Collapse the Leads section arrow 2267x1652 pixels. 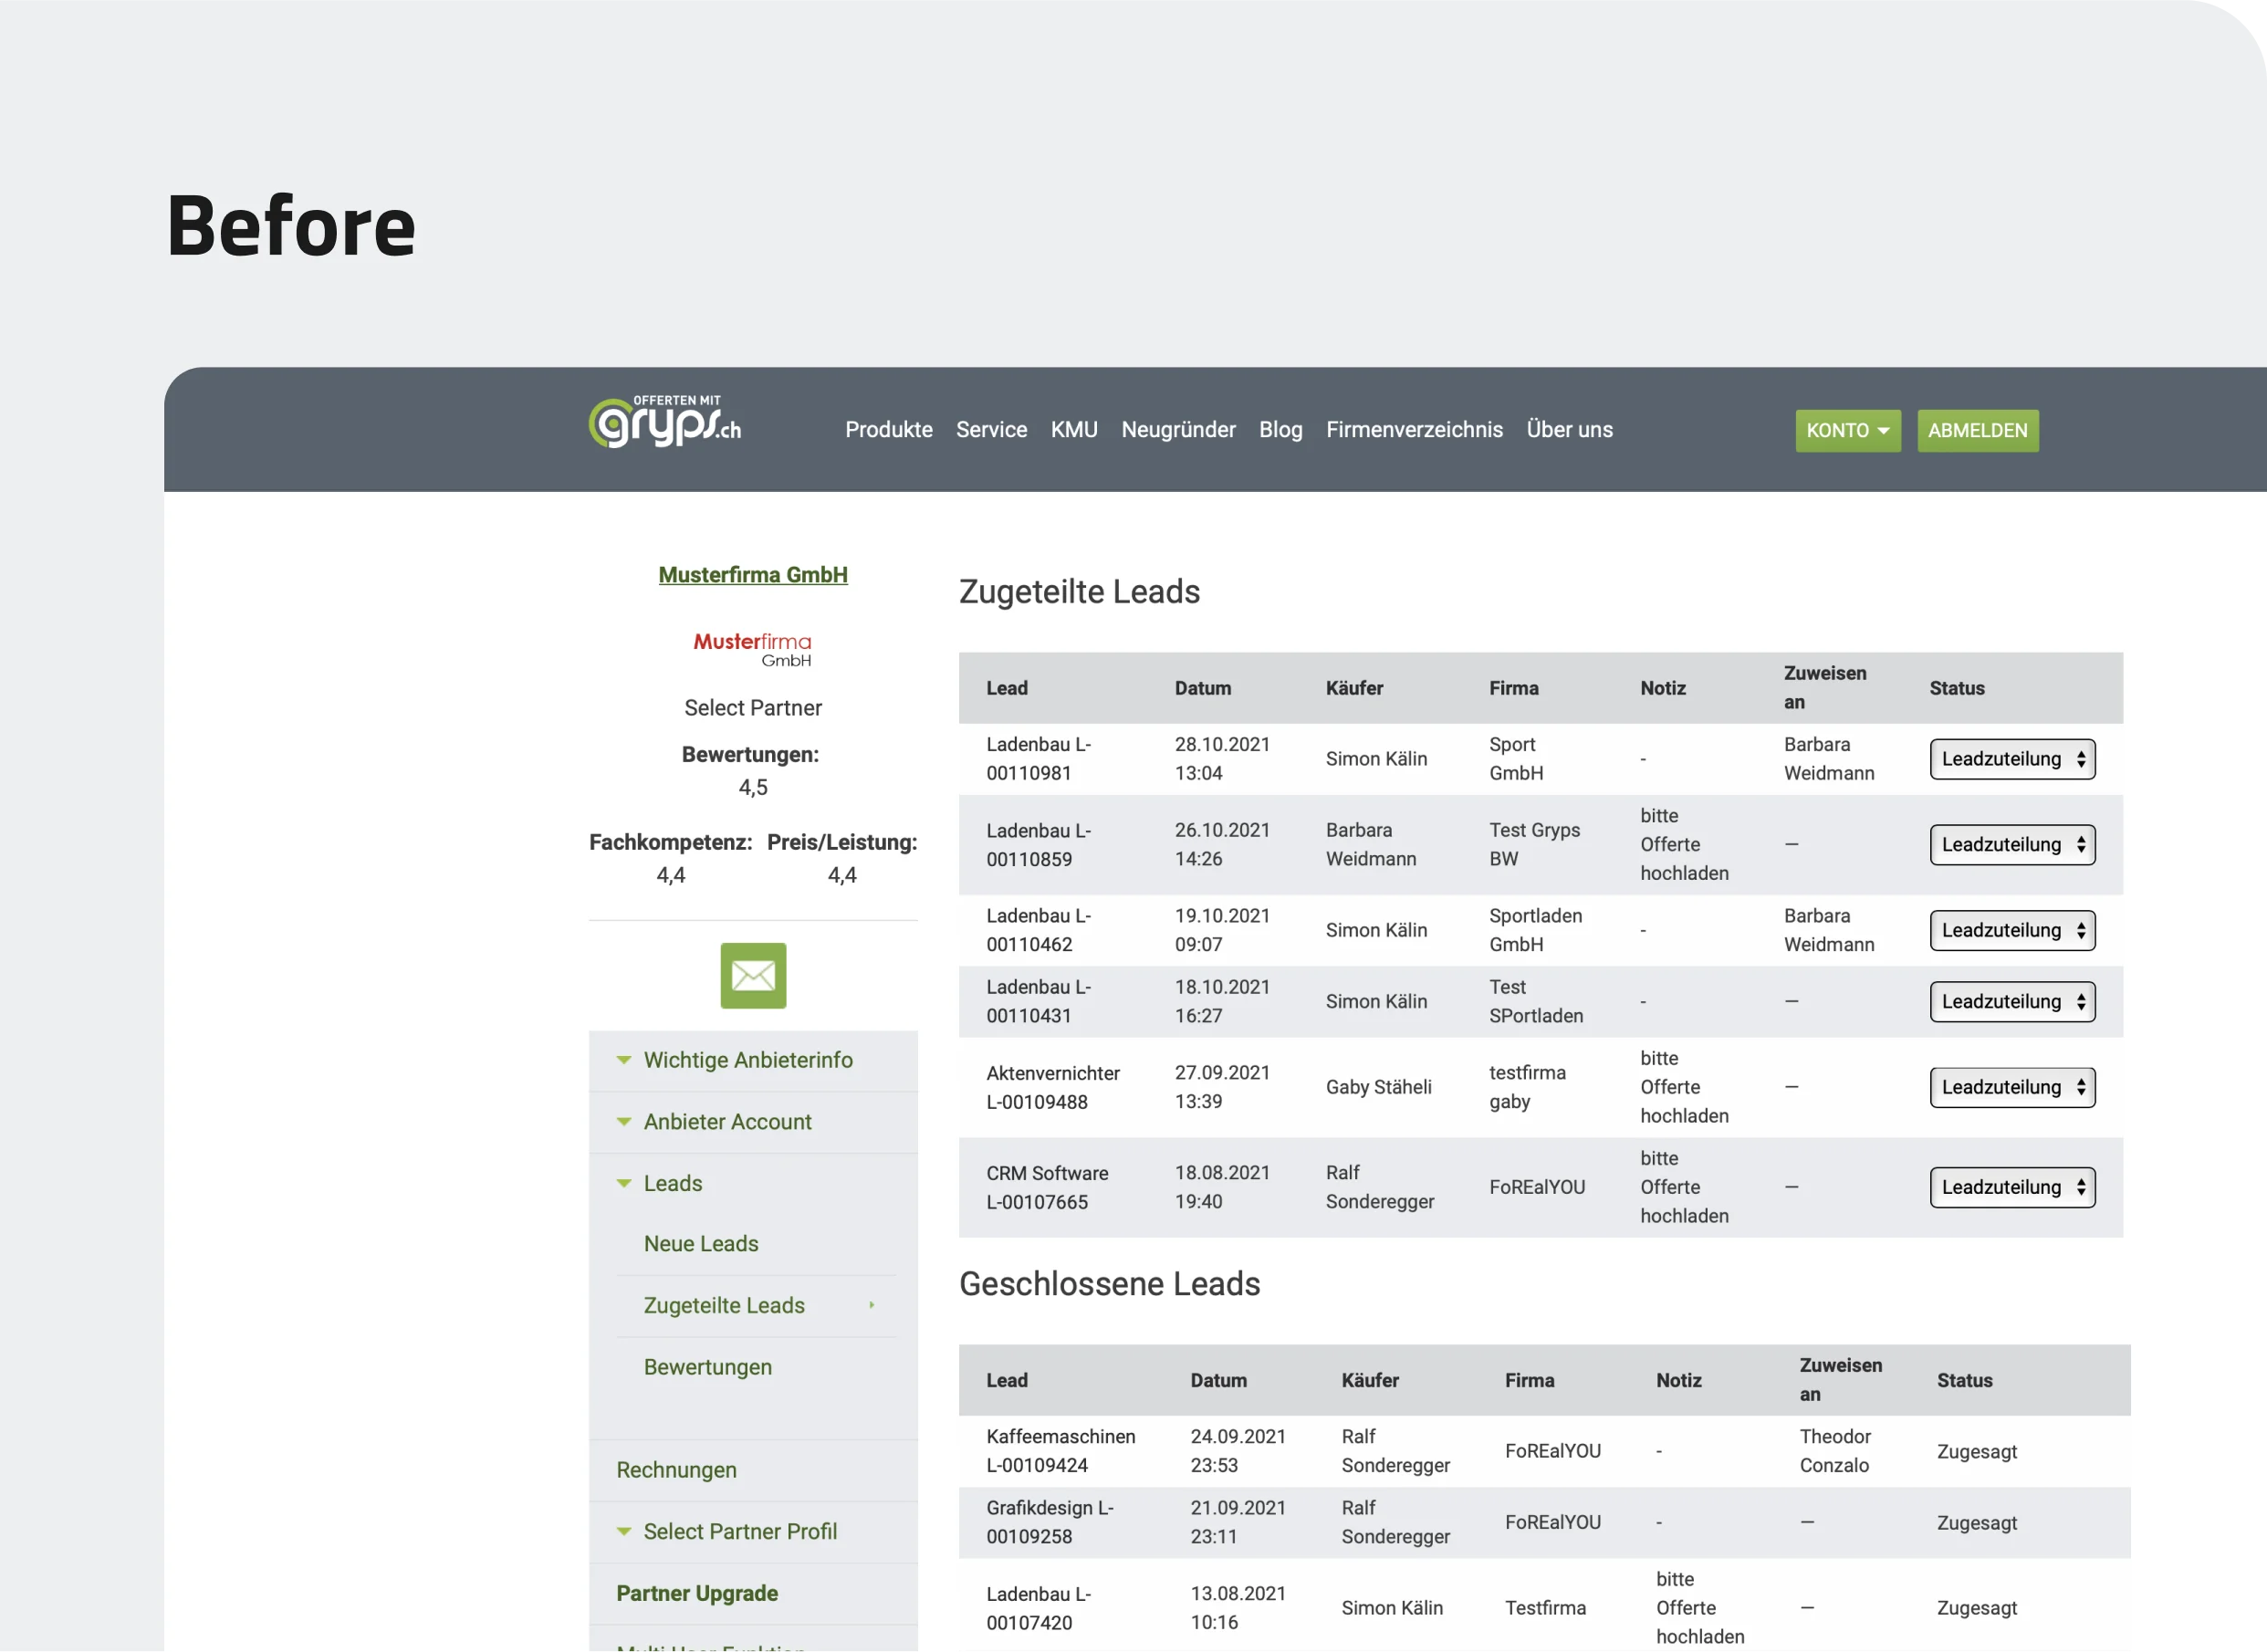tap(624, 1183)
